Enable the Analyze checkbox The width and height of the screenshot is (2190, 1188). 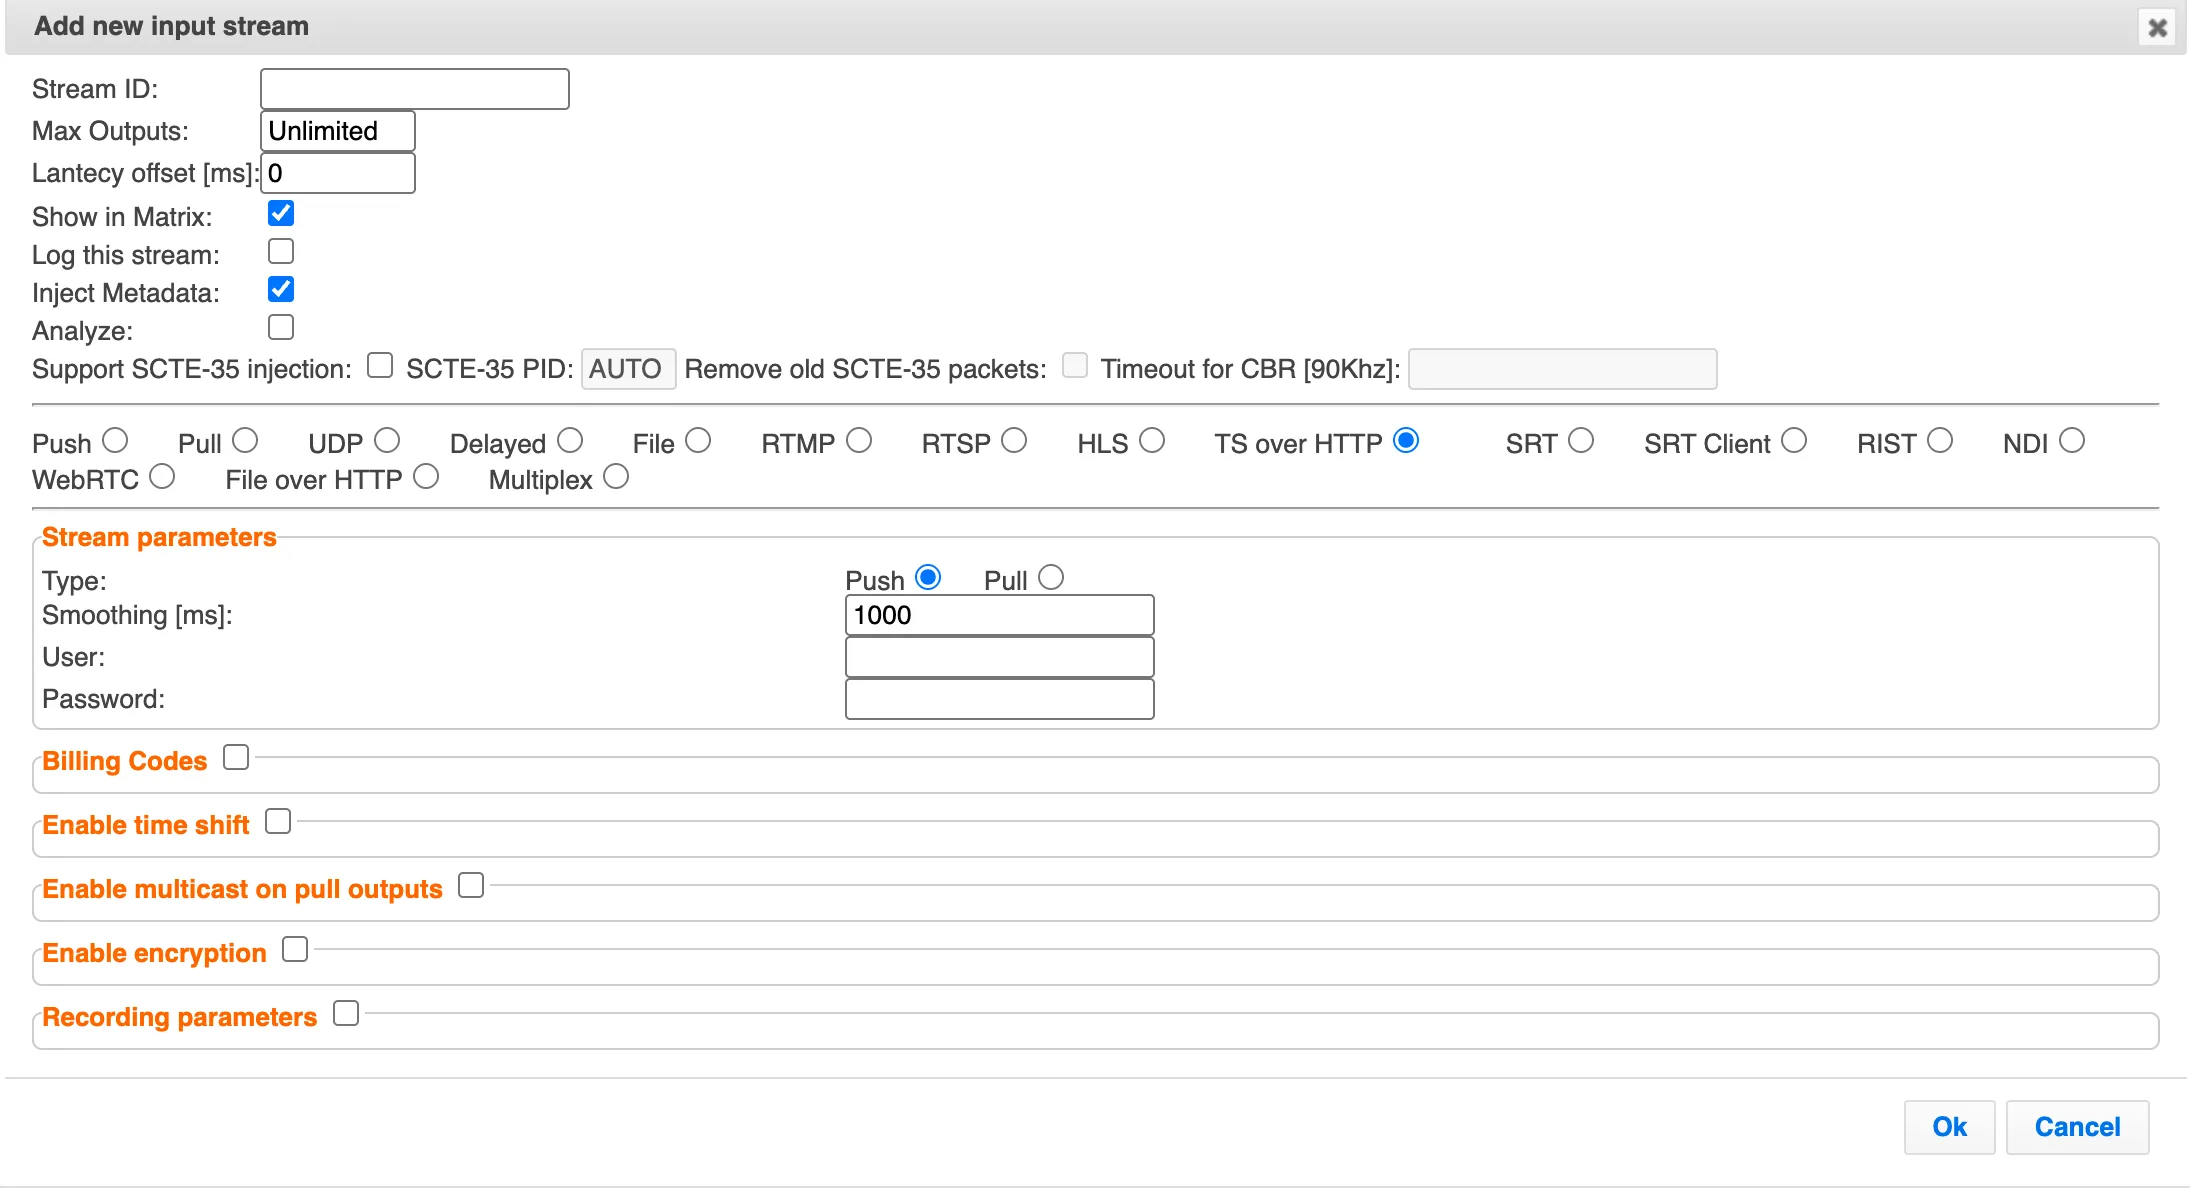click(281, 327)
